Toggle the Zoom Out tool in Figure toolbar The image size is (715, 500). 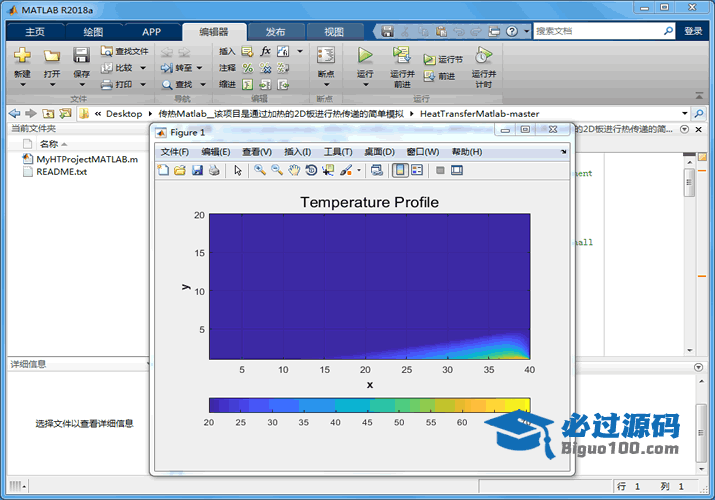[277, 170]
